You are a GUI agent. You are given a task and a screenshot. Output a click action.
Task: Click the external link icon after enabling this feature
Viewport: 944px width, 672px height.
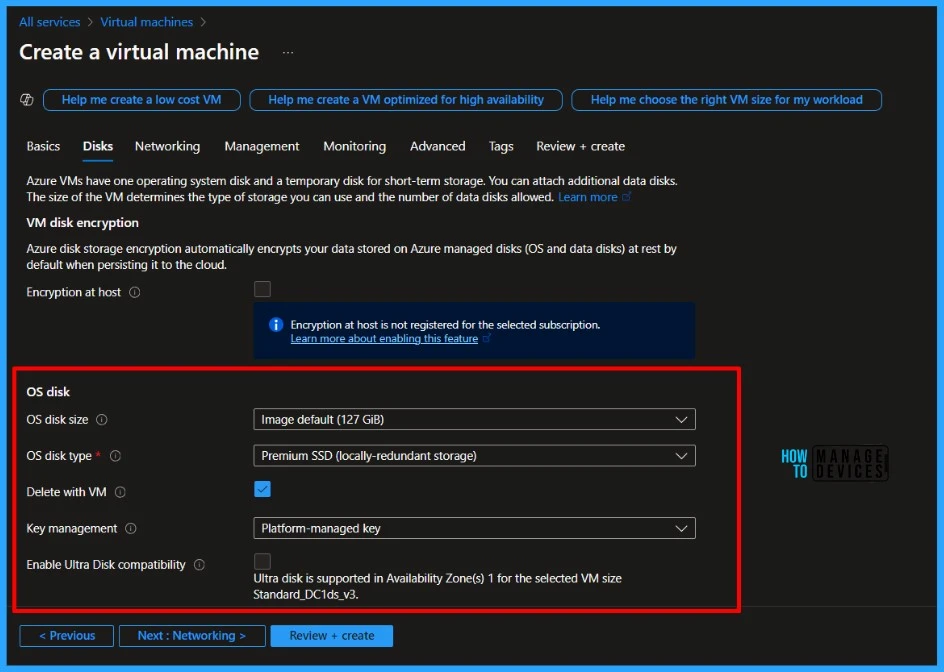[487, 338]
